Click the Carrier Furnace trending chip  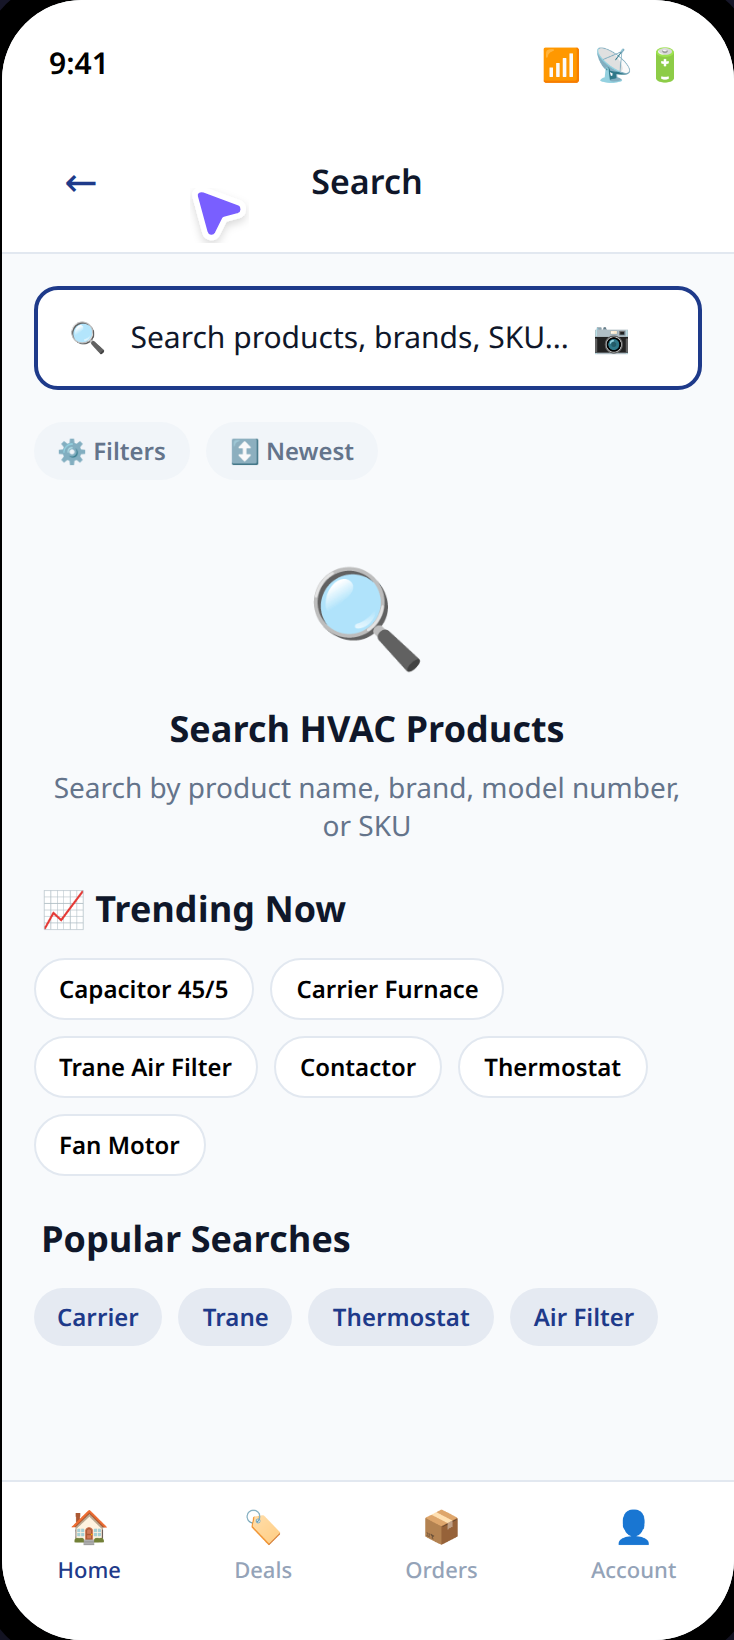[x=386, y=988]
